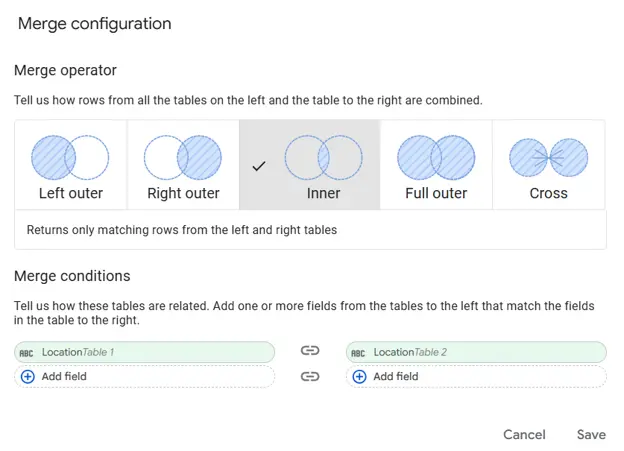The image size is (624, 451).
Task: Click the plus icon in right Add field
Action: tap(360, 377)
